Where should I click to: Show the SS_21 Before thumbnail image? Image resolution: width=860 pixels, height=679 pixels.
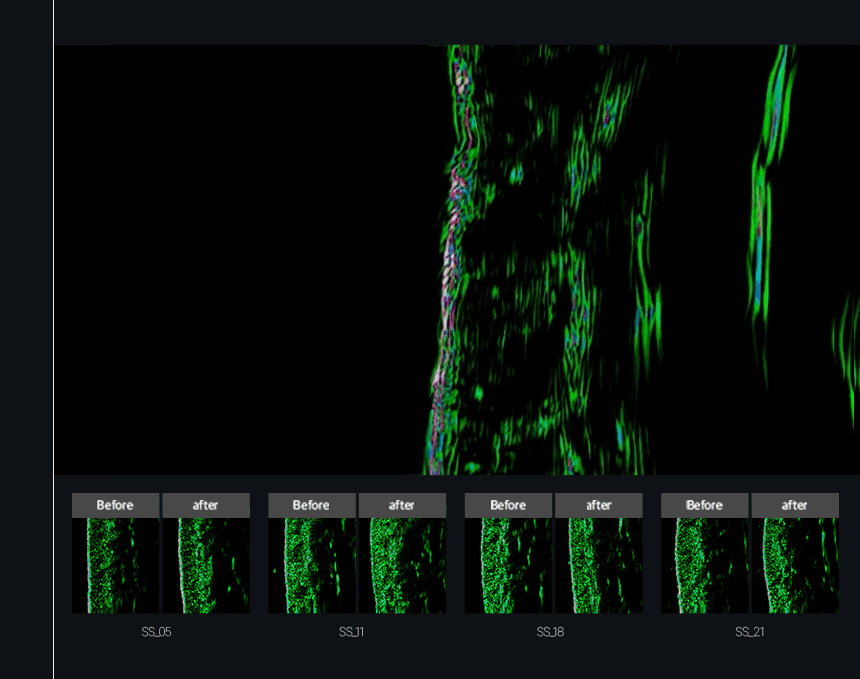coord(704,565)
